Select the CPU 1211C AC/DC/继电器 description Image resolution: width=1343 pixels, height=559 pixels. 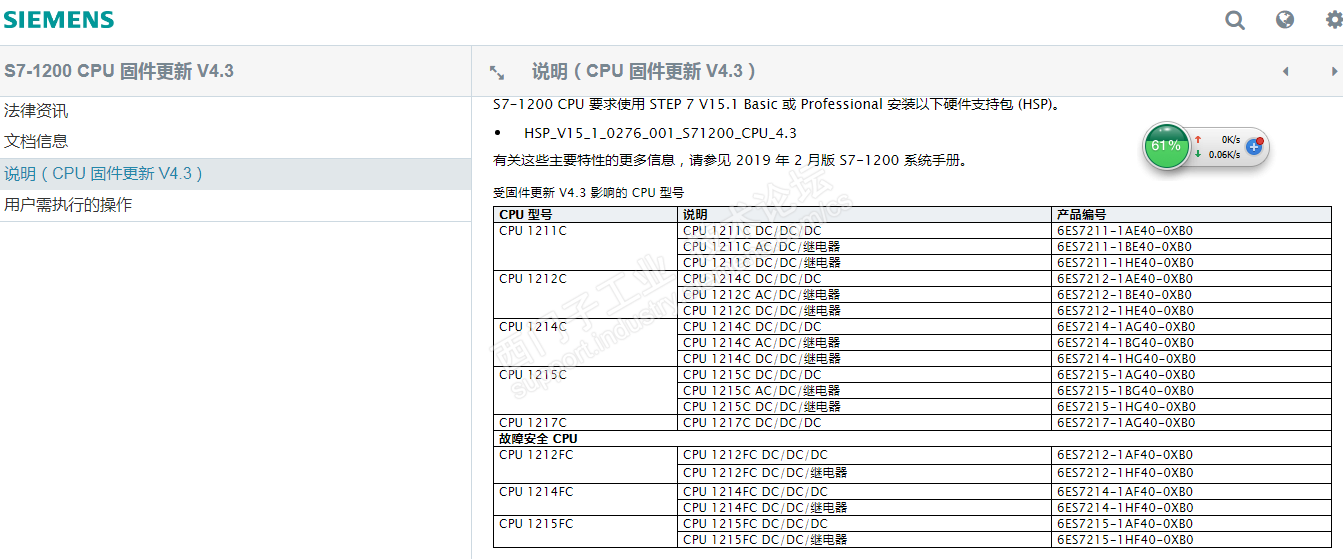pyautogui.click(x=762, y=247)
